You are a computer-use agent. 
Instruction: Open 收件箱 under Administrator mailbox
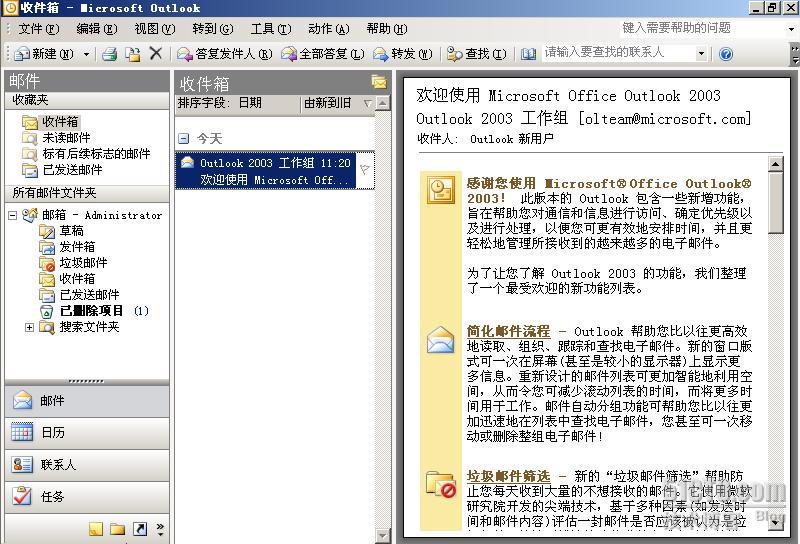click(x=67, y=279)
